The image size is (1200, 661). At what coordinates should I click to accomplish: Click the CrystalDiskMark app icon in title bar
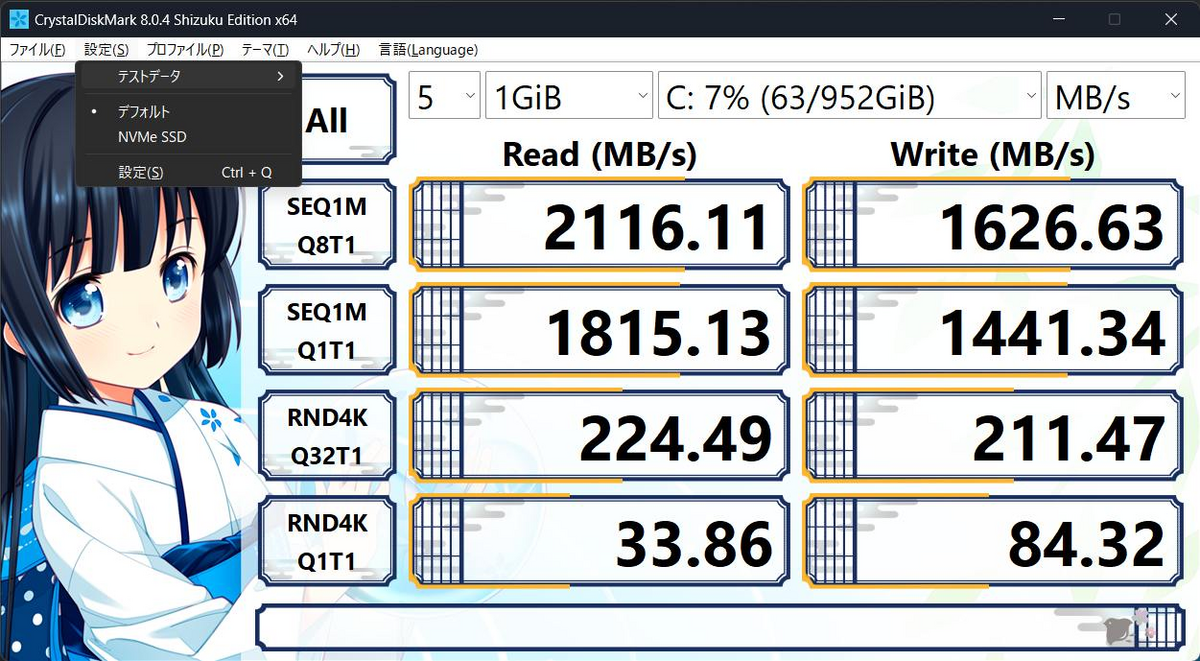coord(18,19)
